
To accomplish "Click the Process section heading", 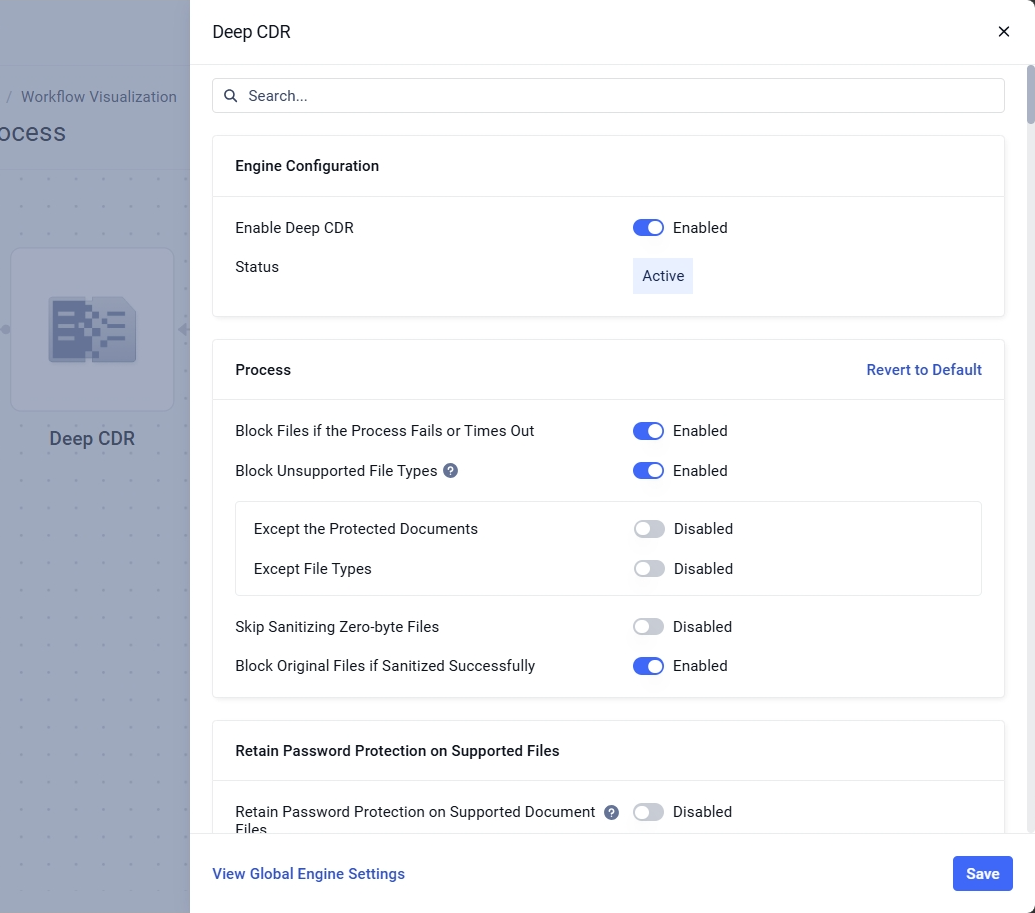I will point(263,370).
